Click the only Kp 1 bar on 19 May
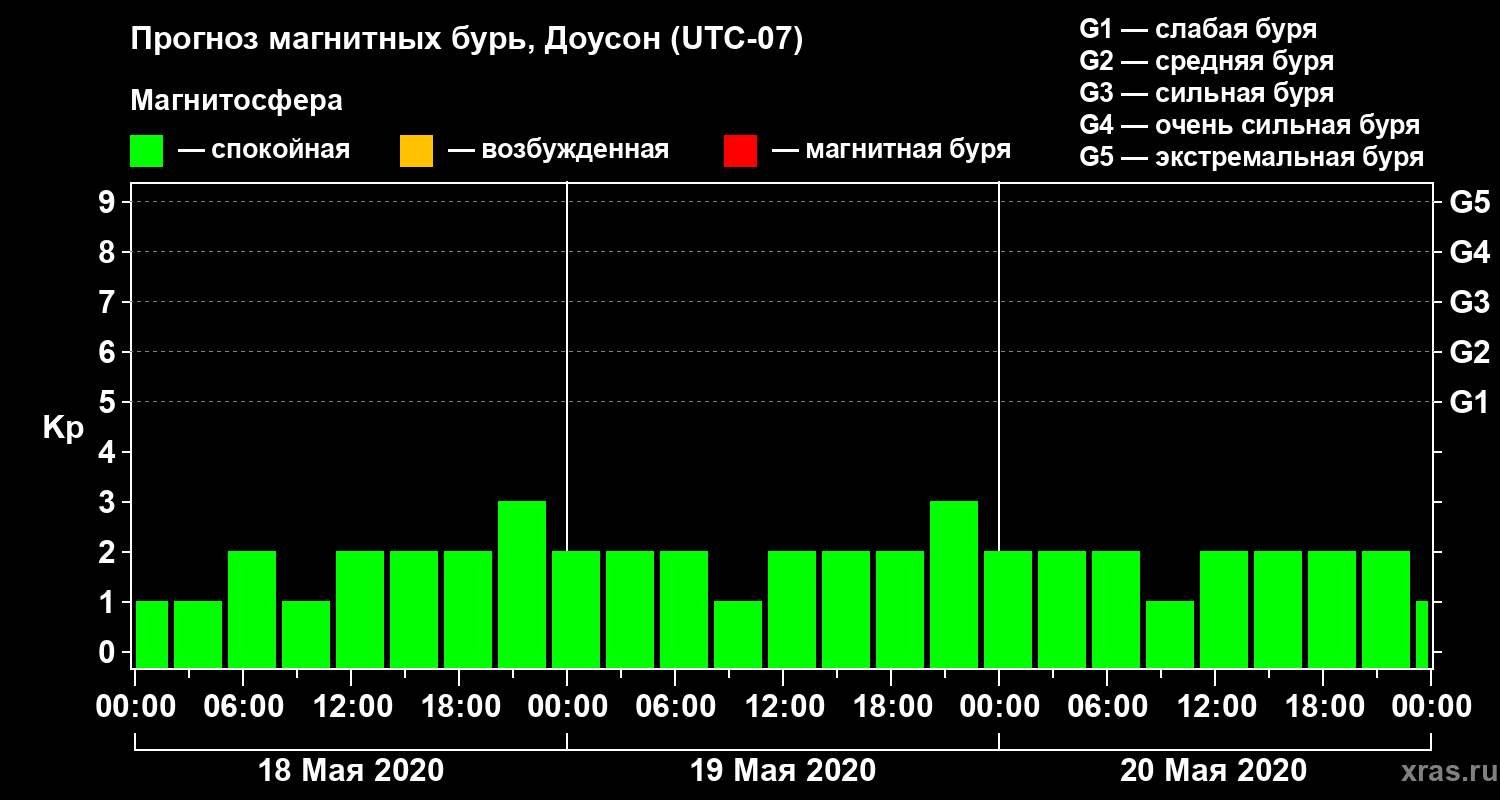1500x800 pixels. click(738, 634)
